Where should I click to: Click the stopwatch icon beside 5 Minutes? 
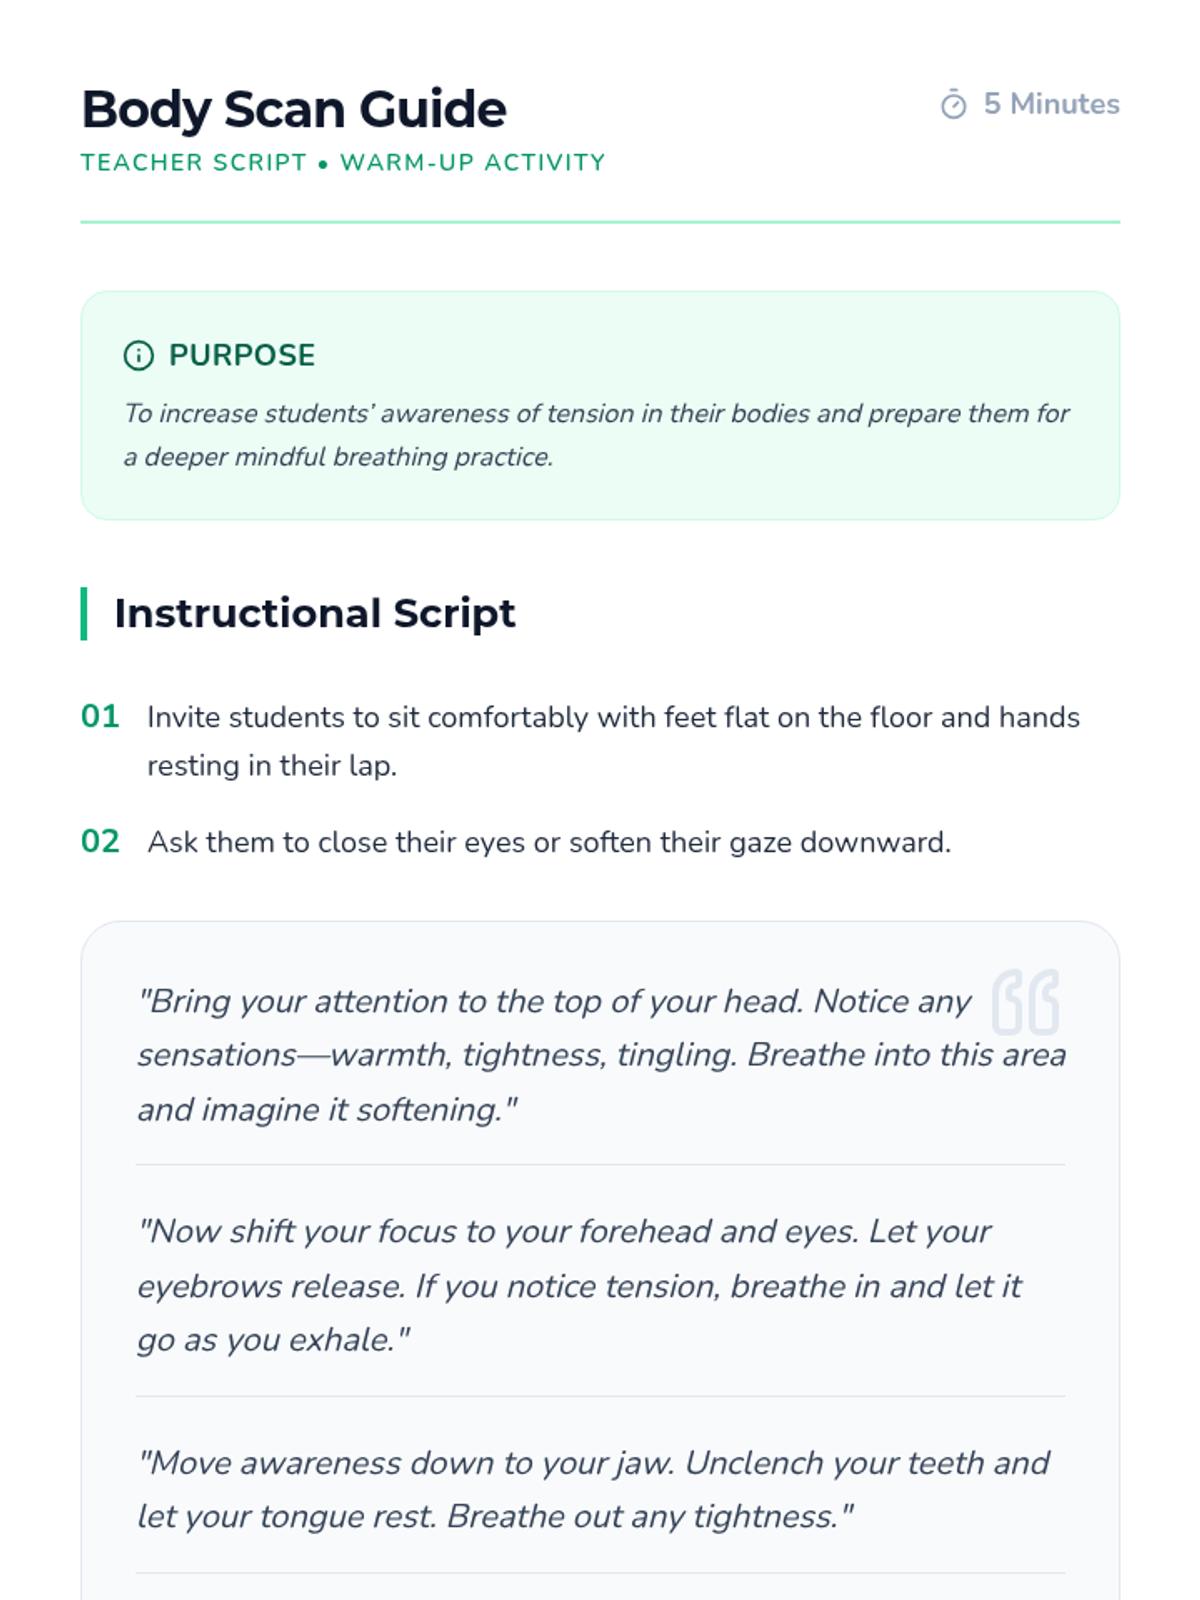tap(953, 105)
